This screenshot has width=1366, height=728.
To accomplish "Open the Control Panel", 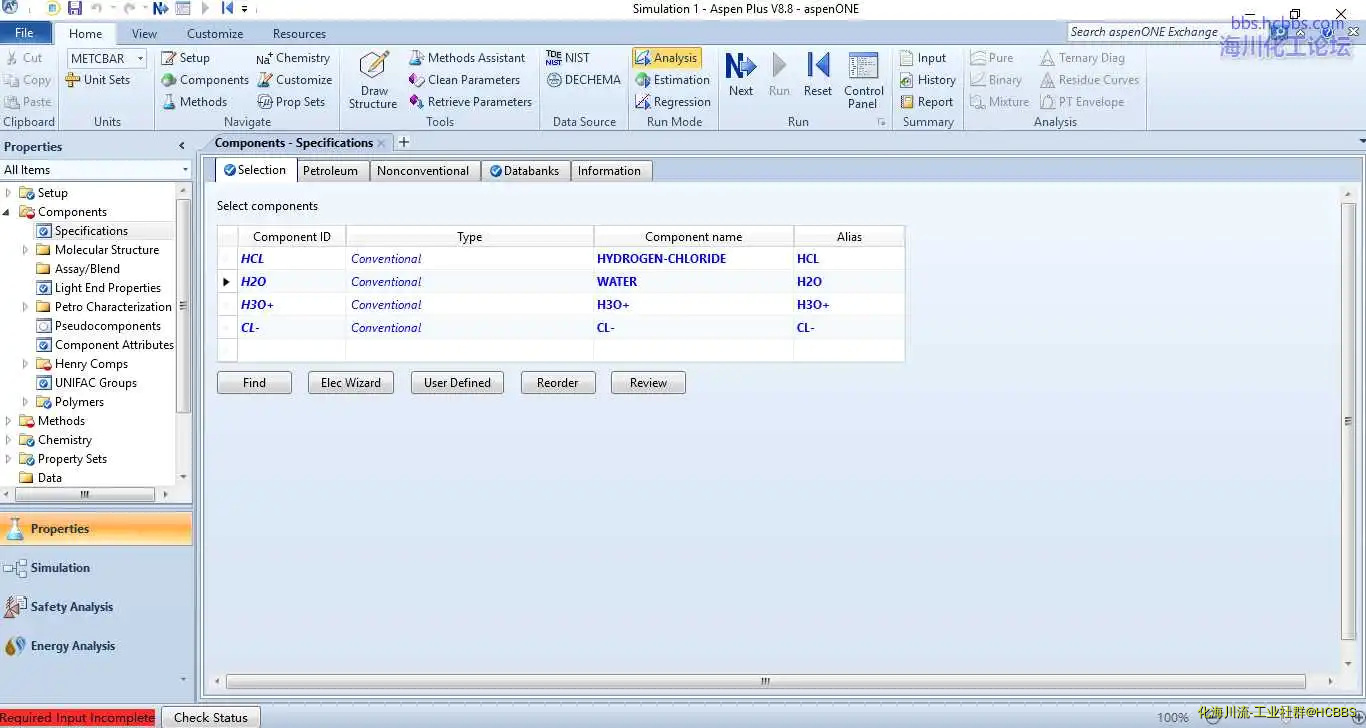I will tap(863, 80).
